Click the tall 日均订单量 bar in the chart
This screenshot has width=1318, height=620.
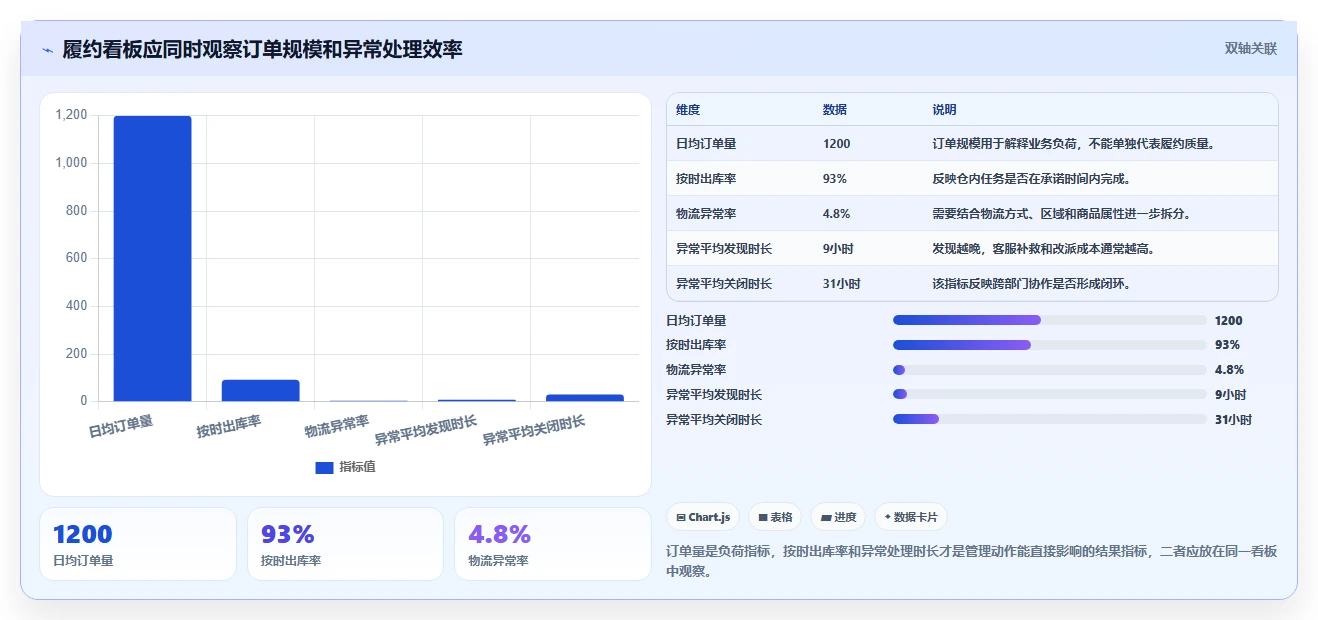(x=152, y=258)
